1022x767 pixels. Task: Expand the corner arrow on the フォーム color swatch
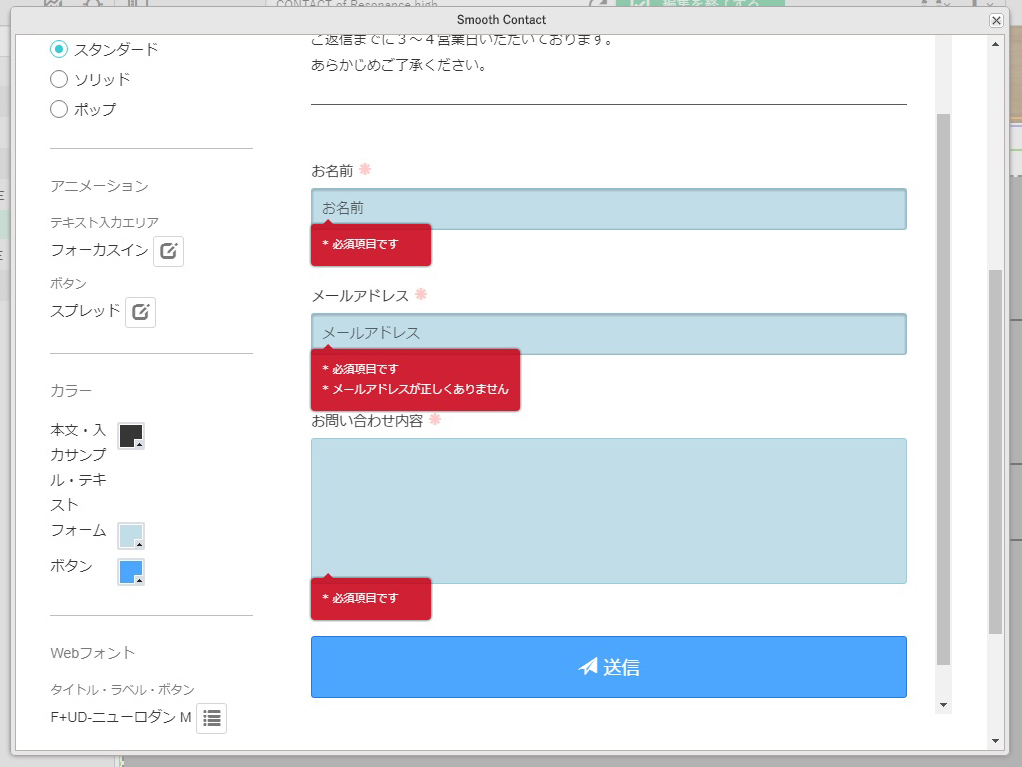click(x=139, y=543)
